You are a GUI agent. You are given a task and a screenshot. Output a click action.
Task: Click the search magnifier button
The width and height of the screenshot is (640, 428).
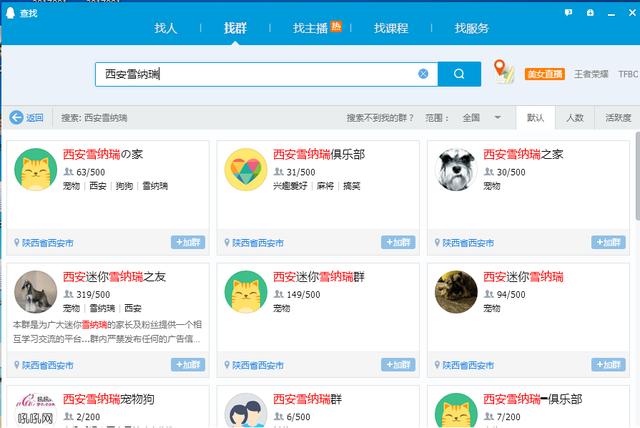(459, 74)
